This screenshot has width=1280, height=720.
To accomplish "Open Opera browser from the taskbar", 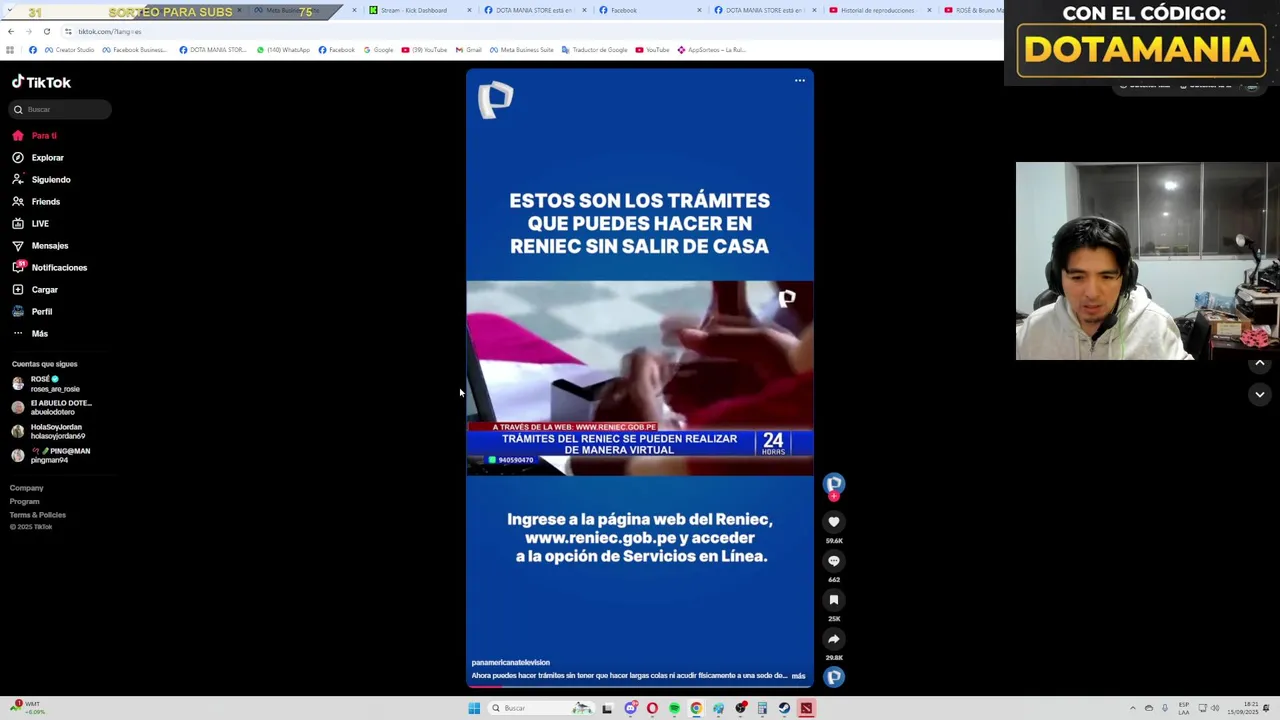I will [x=652, y=708].
